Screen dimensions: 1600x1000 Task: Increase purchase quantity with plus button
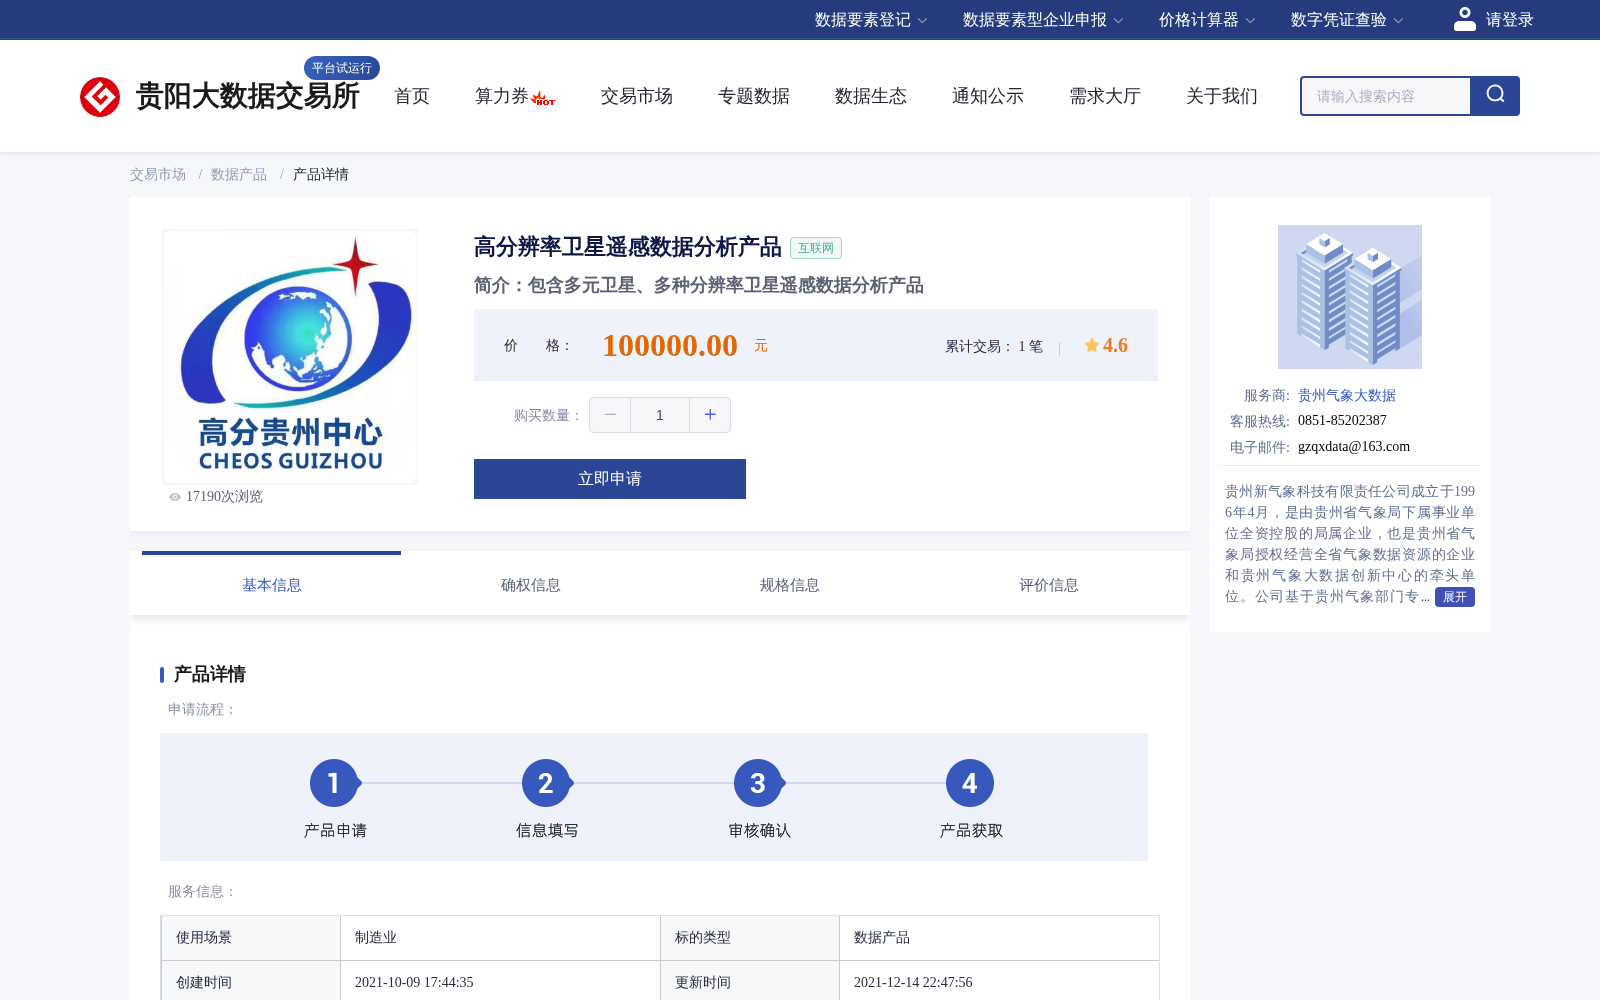(710, 415)
